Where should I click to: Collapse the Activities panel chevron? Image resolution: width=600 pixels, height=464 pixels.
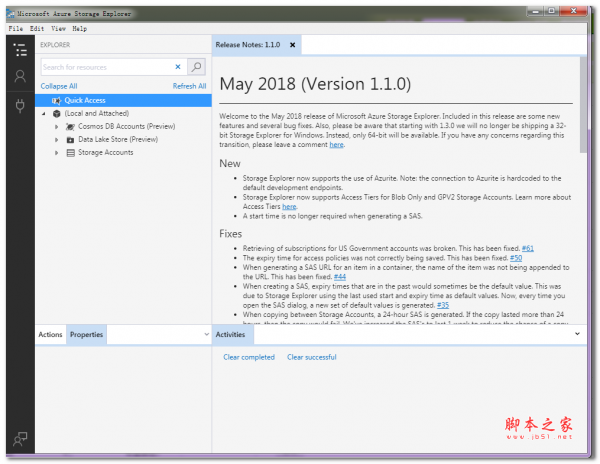point(577,334)
